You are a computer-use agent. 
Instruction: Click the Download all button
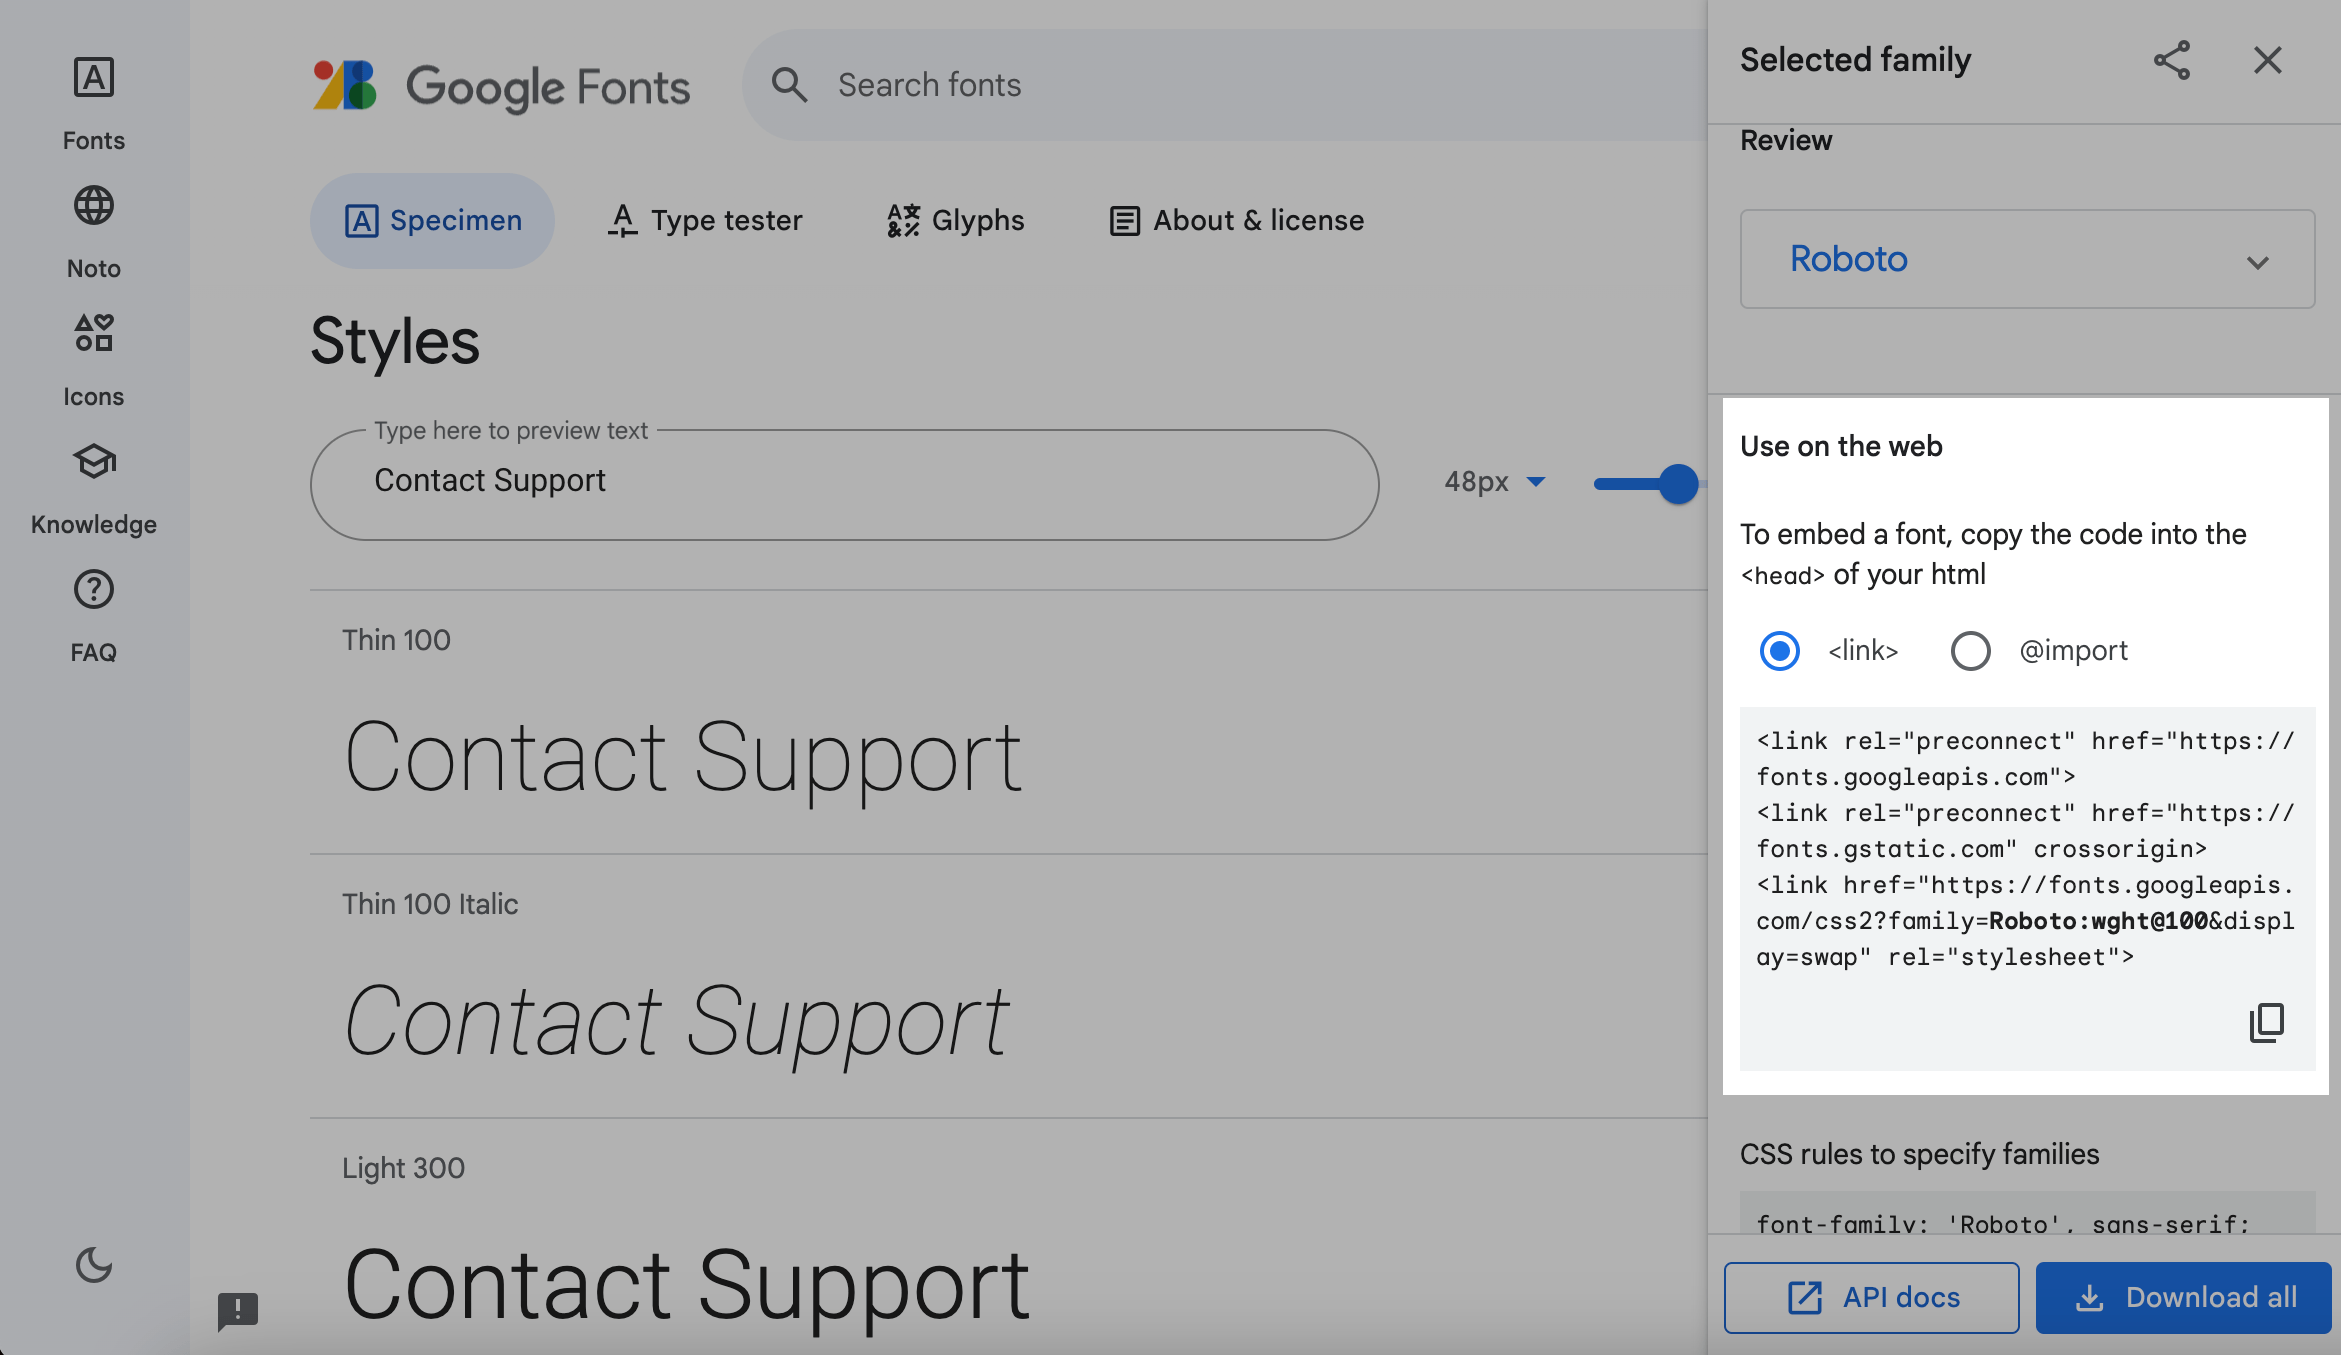pos(2183,1297)
